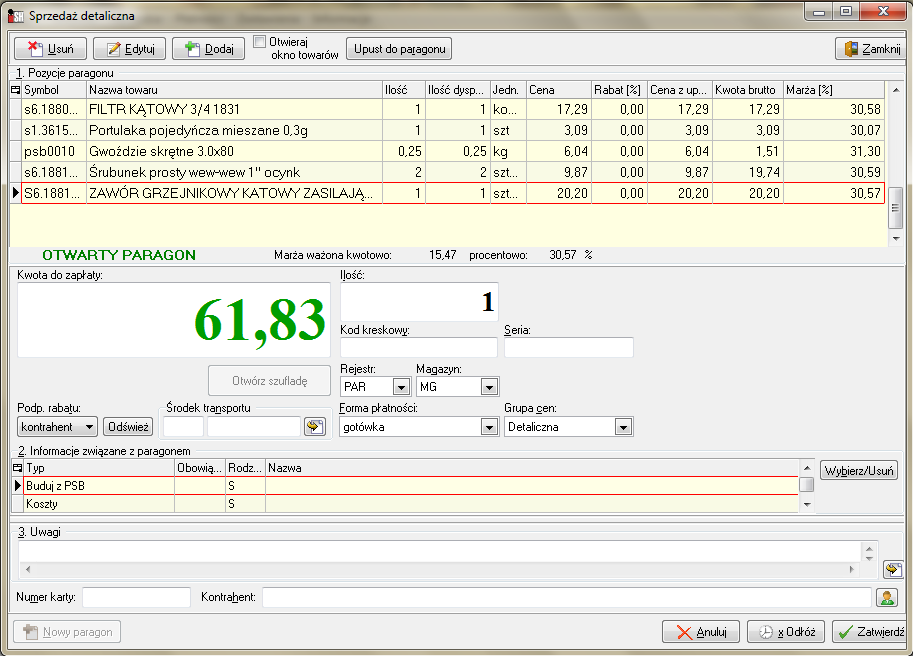Viewport: 913px width, 656px height.
Task: Click the Seria input field
Action: point(568,347)
